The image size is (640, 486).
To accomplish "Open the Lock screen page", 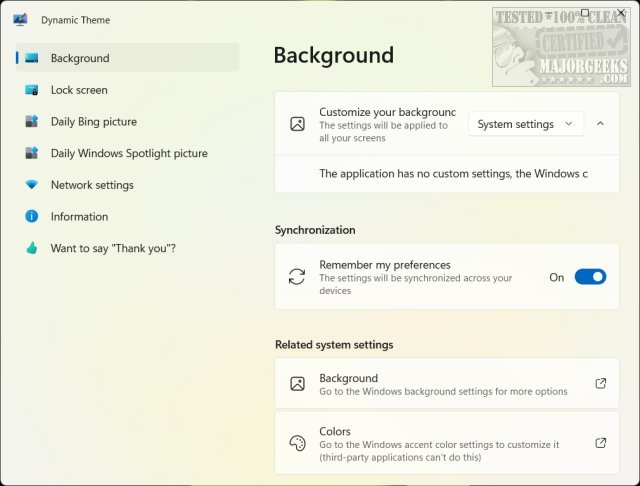I will [x=79, y=90].
